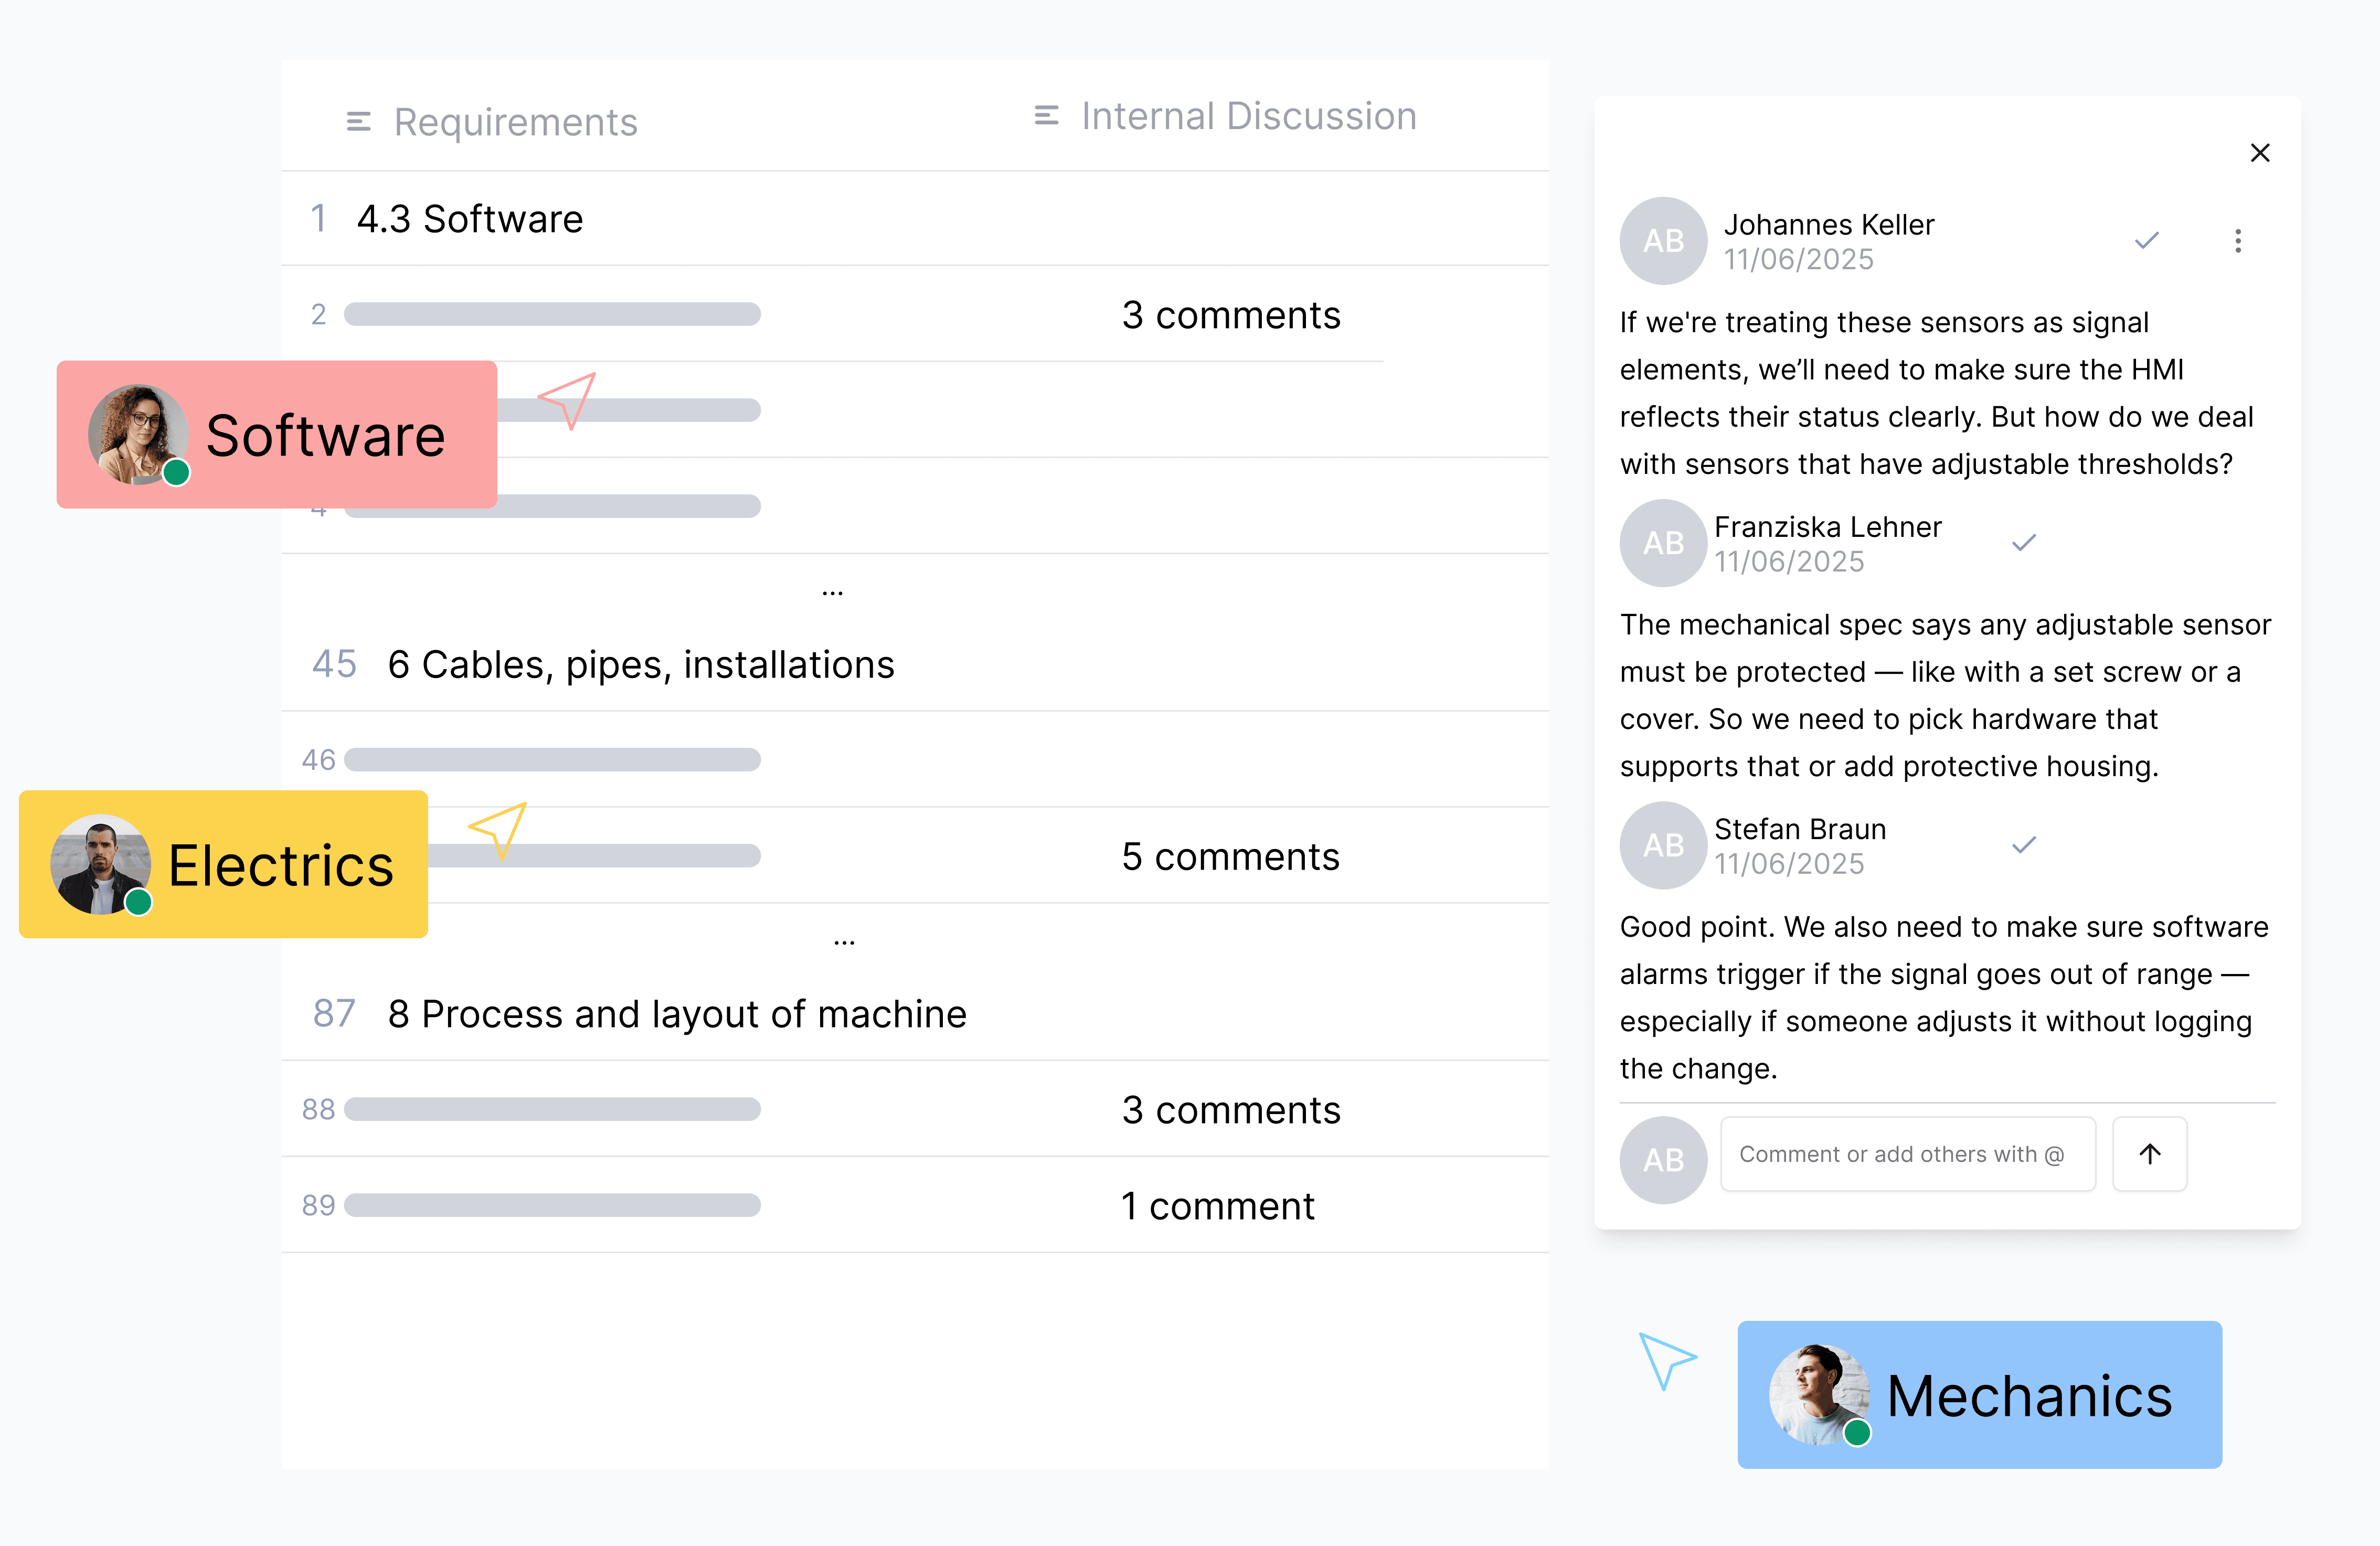
Task: Click the Requirements column header icon
Action: click(358, 122)
